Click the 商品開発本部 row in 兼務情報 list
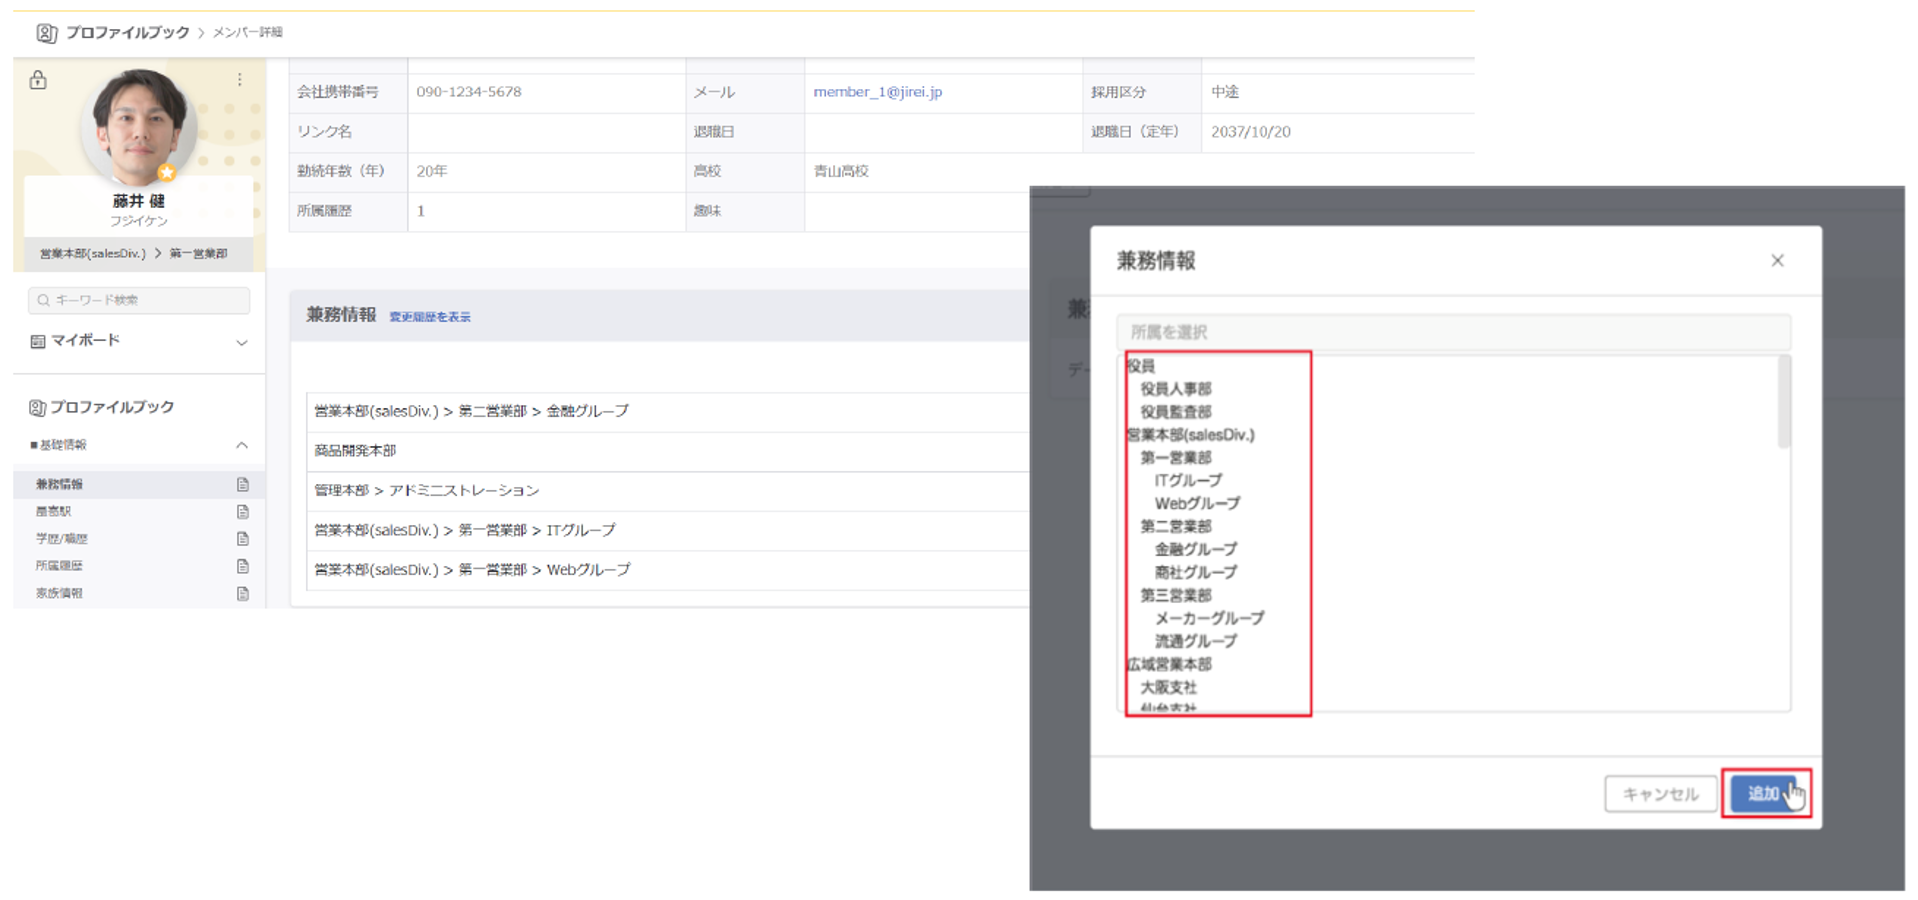Viewport: 1918px width, 900px height. pyautogui.click(x=667, y=451)
